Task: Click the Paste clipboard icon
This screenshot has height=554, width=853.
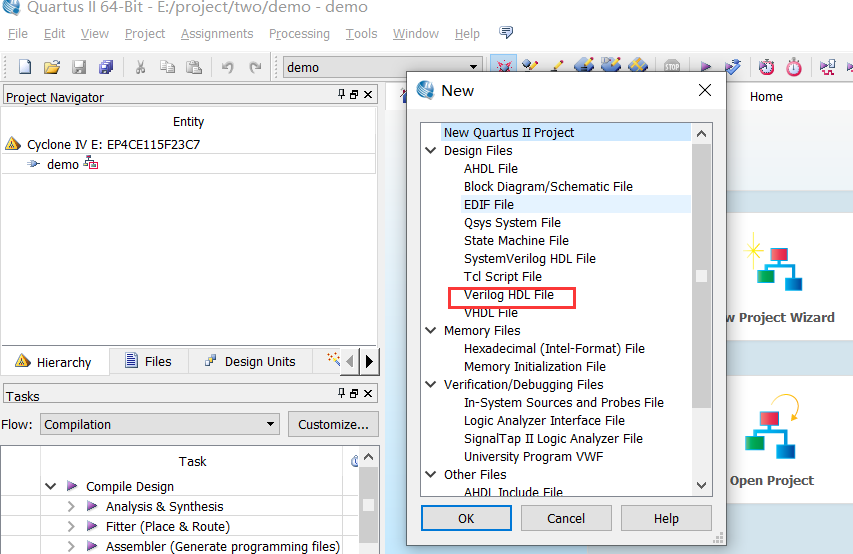Action: (194, 67)
